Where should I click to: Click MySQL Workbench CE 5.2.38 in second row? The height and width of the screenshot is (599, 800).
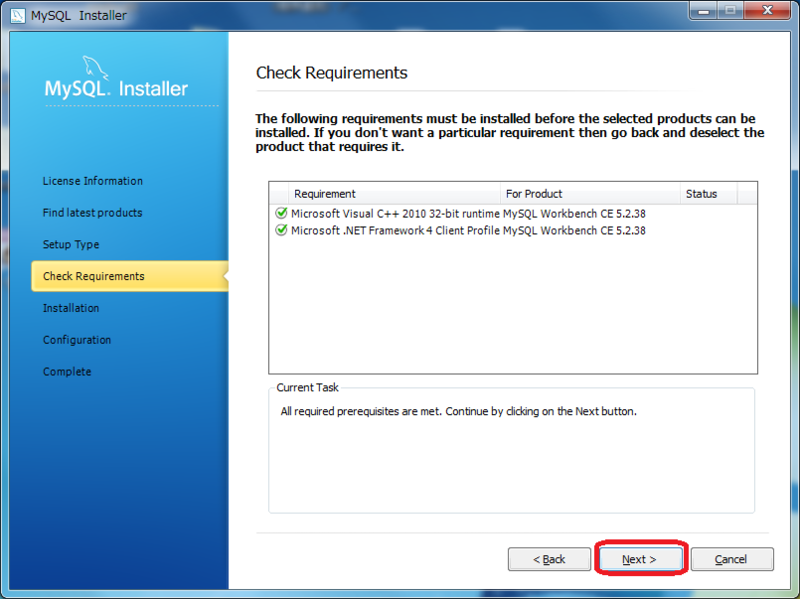574,231
